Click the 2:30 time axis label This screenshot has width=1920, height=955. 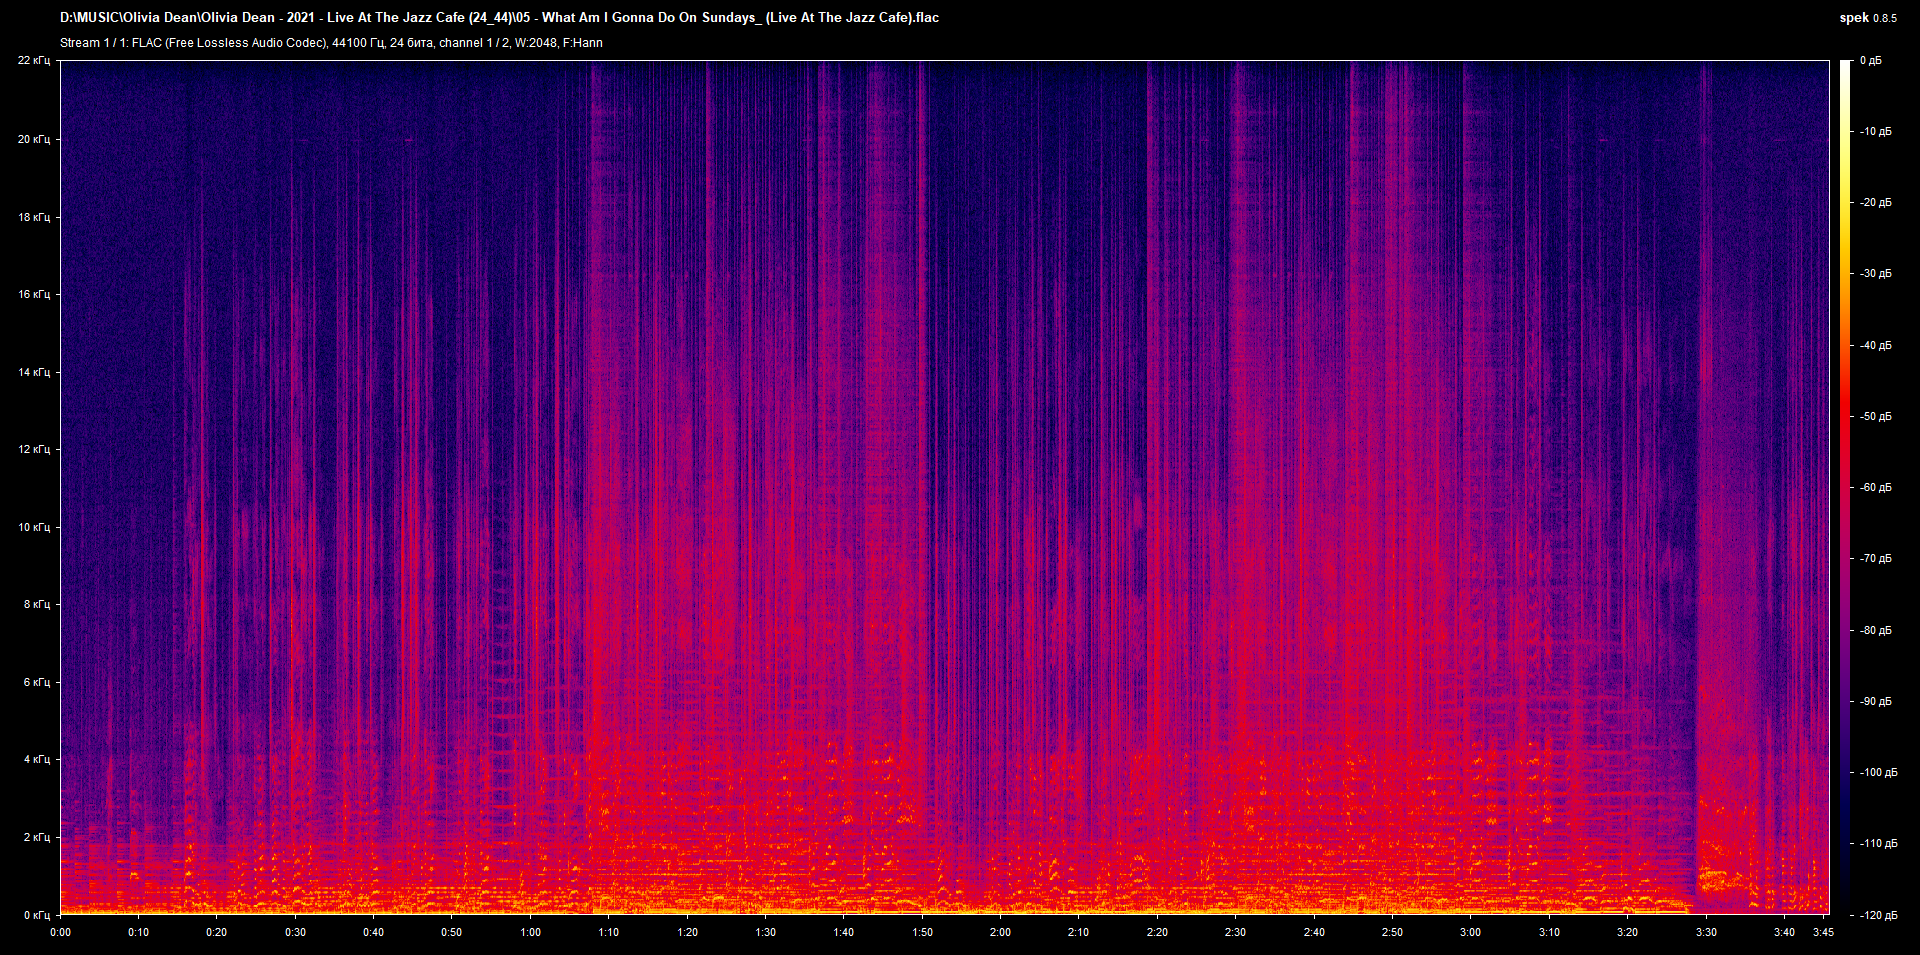(x=1235, y=932)
